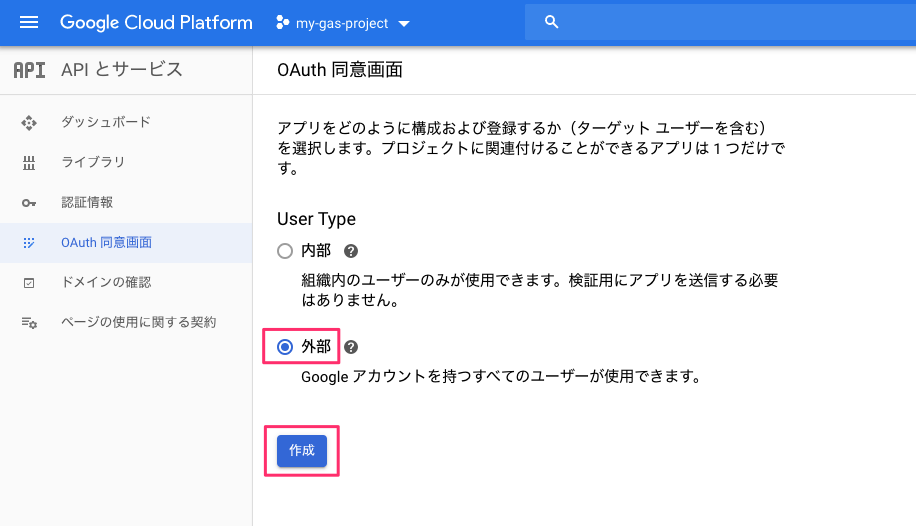The height and width of the screenshot is (526, 916).
Task: Select the 外部 user type radio
Action: (x=285, y=347)
